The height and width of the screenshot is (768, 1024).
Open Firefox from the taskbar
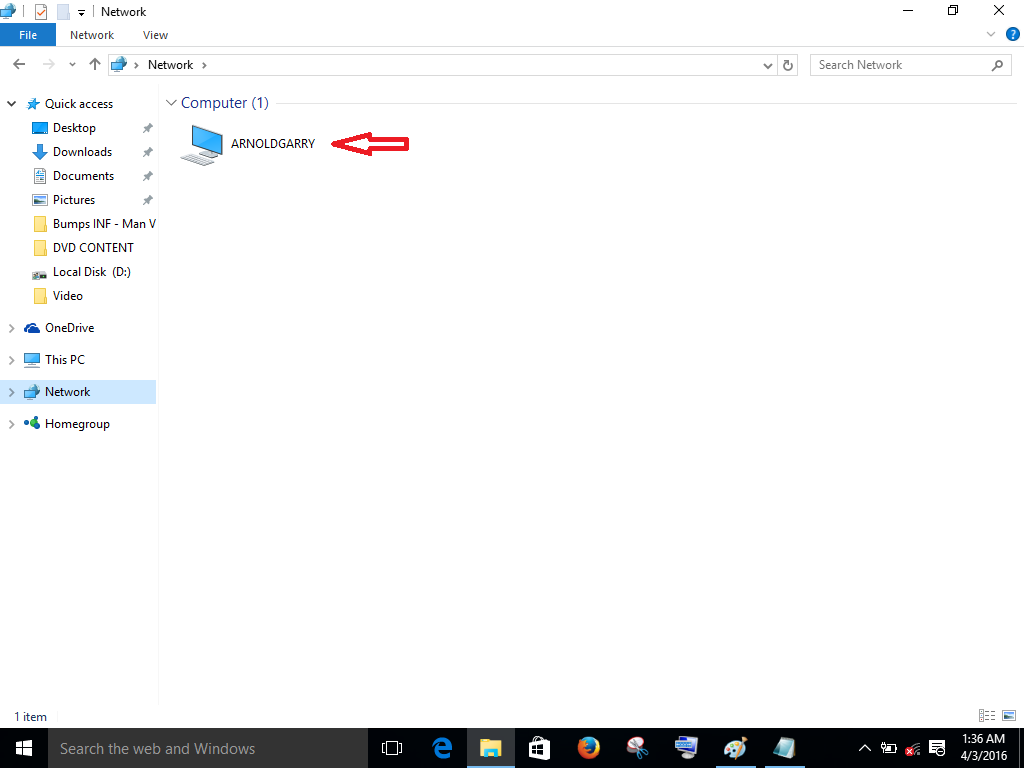point(588,748)
